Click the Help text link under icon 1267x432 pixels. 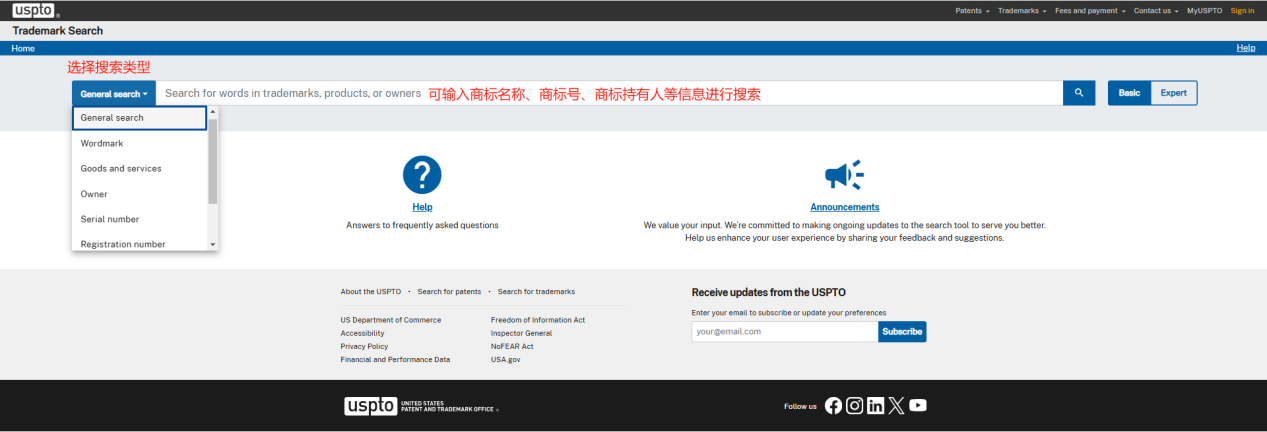422,207
